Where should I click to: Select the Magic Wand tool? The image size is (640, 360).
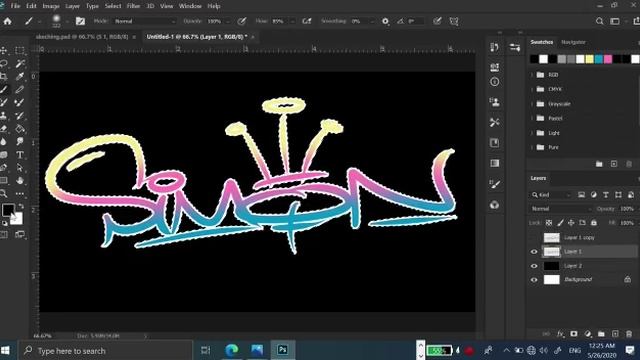tap(20, 63)
